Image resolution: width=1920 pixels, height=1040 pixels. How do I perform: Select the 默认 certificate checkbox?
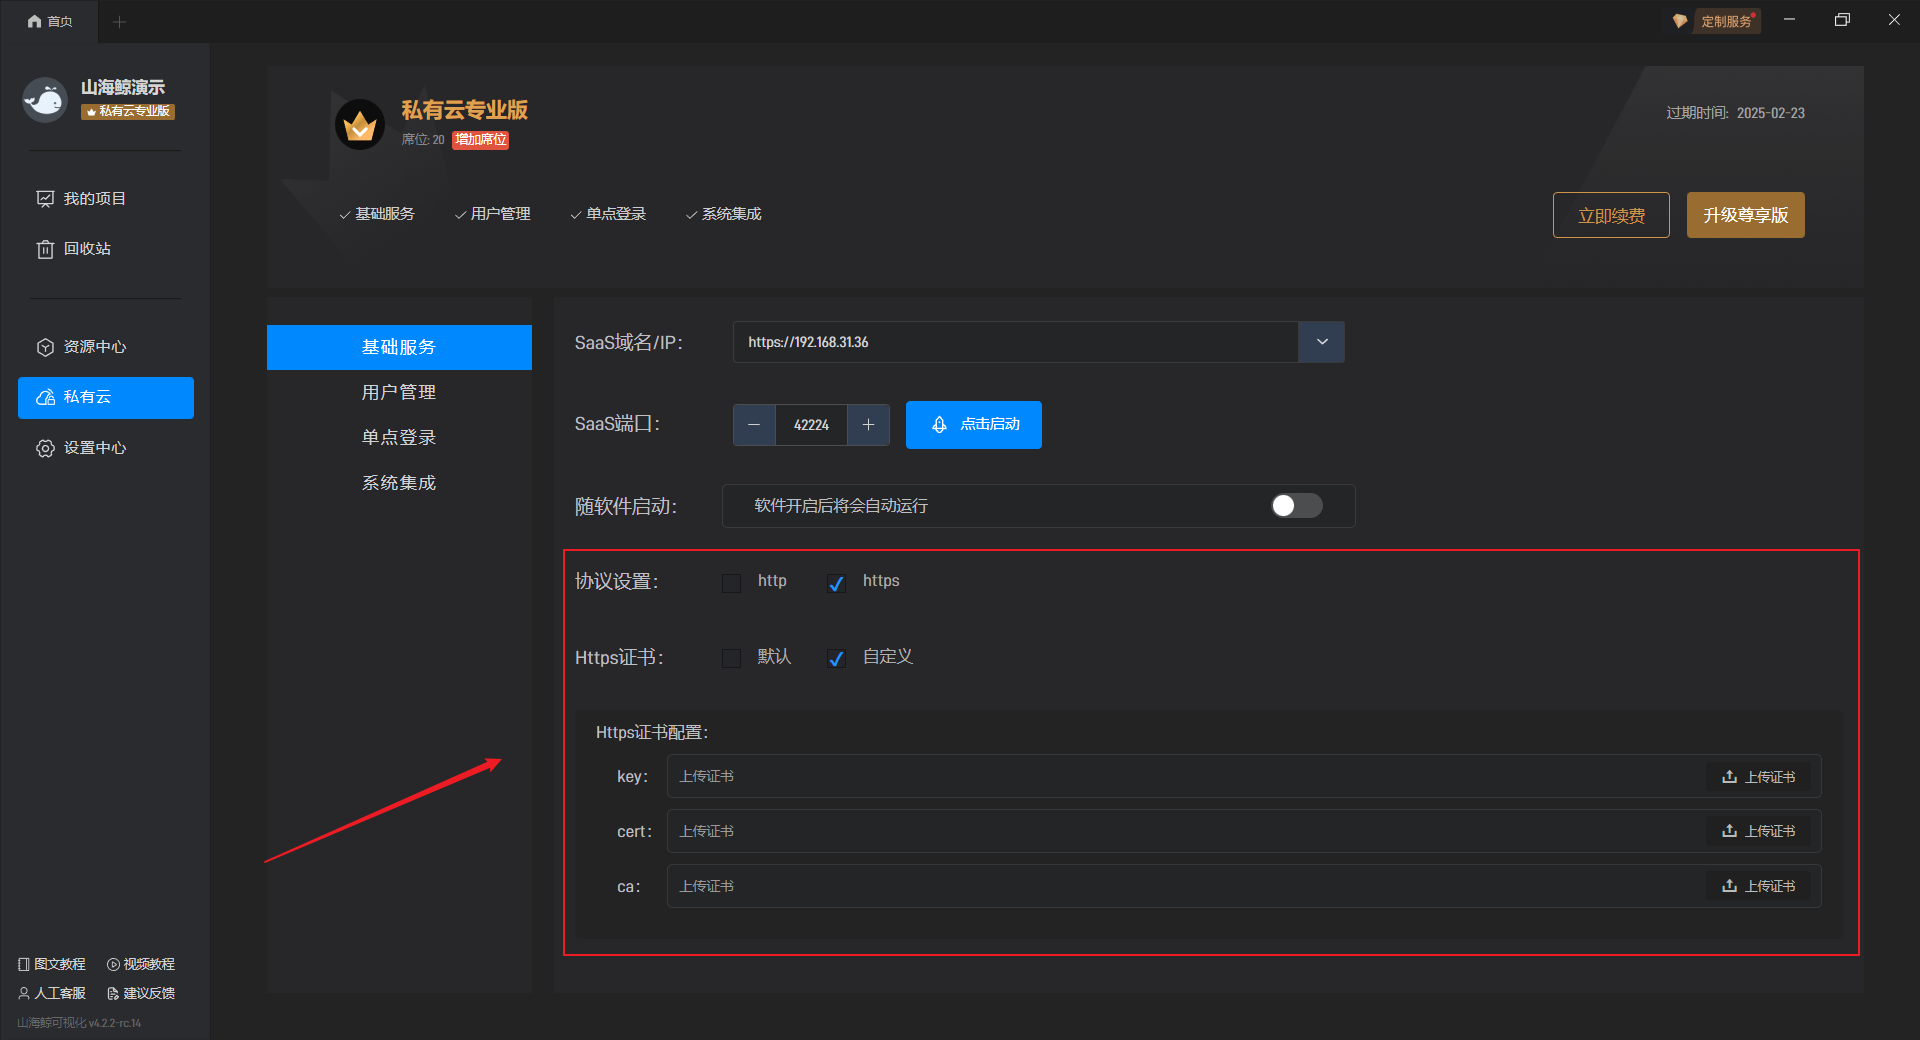click(732, 658)
